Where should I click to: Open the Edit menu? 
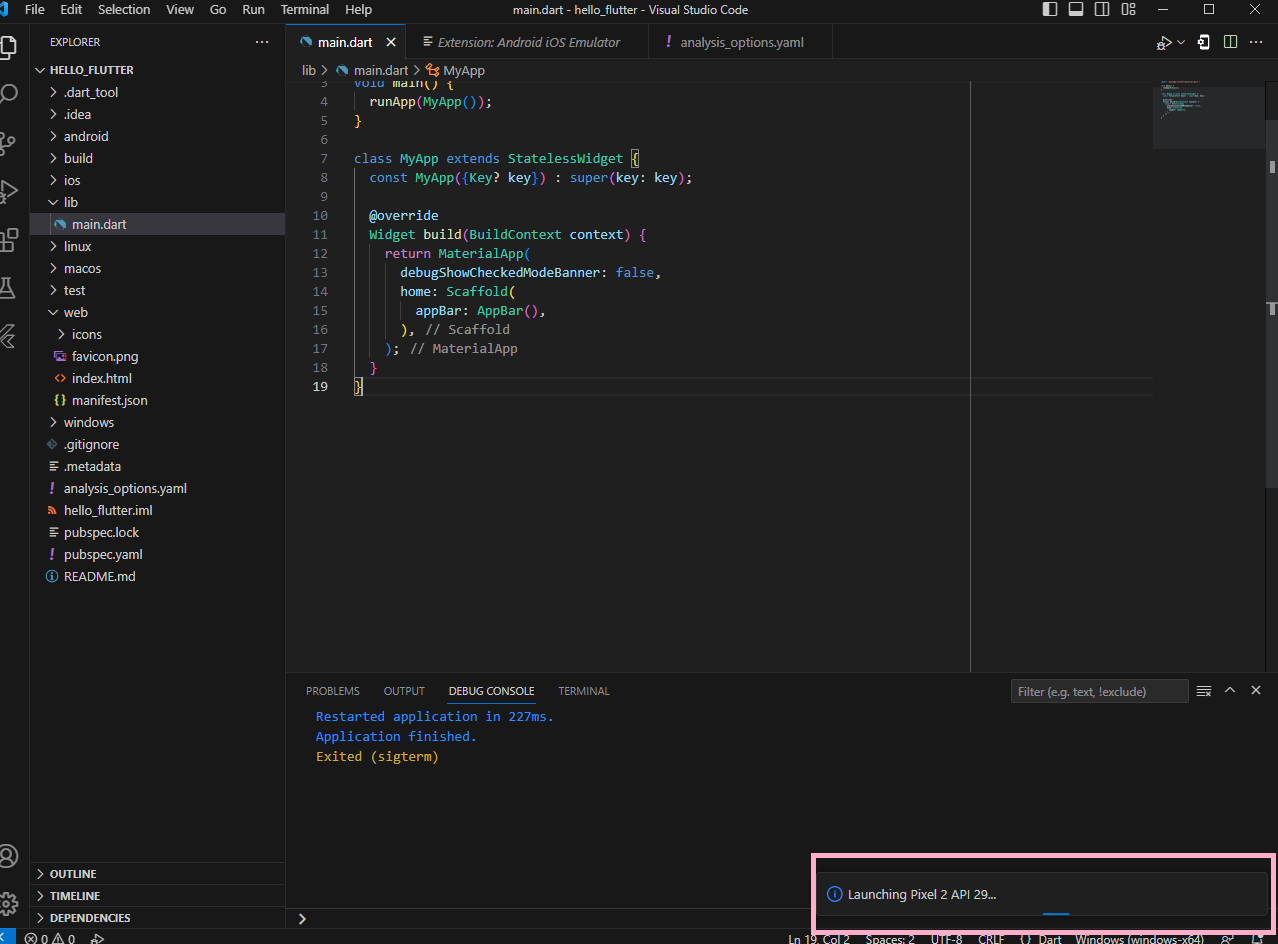(71, 9)
